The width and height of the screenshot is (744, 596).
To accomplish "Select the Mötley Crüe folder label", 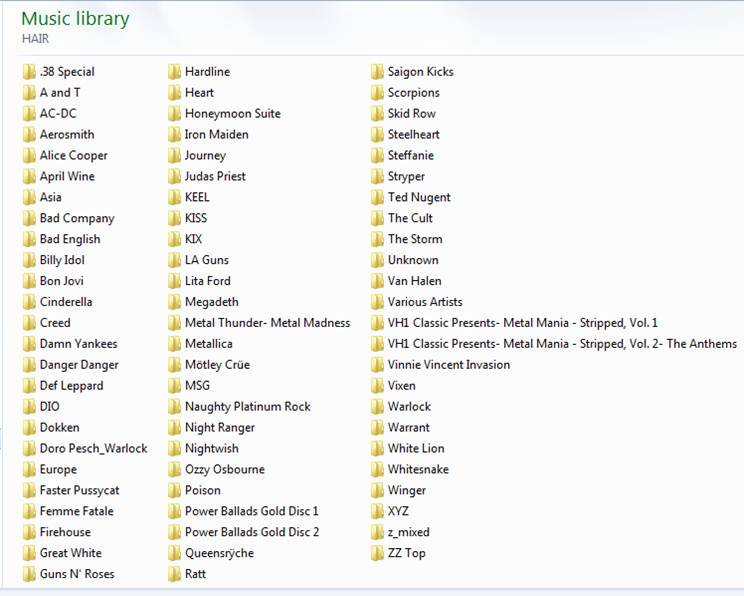I will pos(217,365).
